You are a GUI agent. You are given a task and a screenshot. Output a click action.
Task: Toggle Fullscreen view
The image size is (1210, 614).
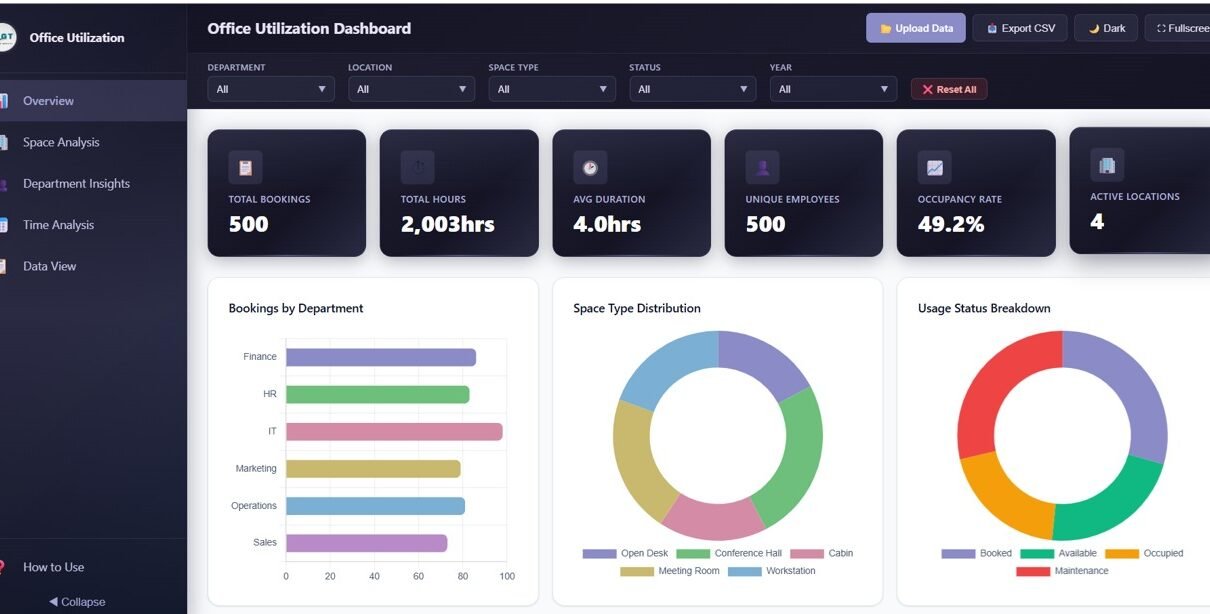click(1181, 28)
